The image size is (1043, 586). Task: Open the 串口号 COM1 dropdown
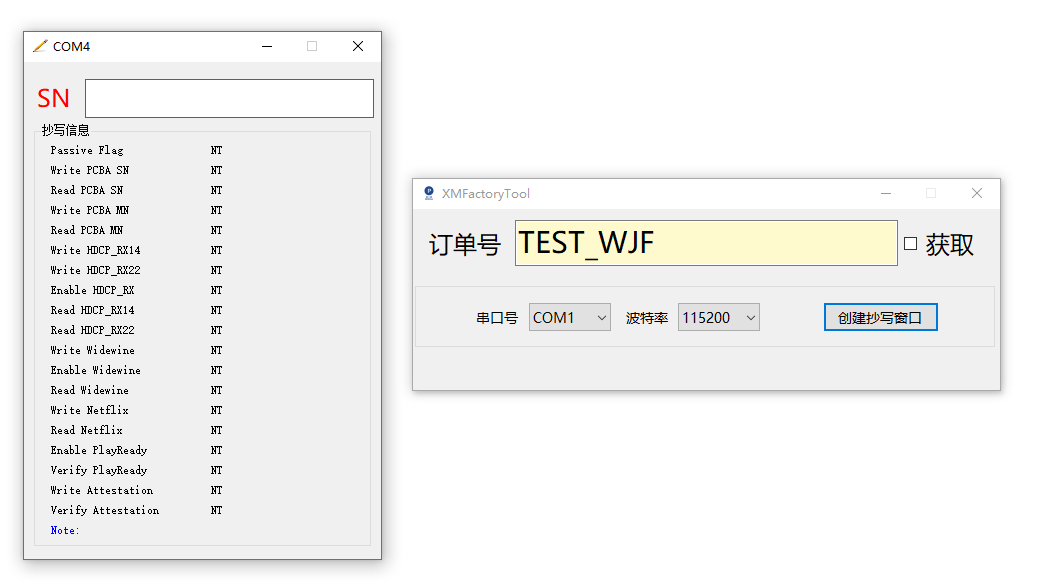point(569,317)
